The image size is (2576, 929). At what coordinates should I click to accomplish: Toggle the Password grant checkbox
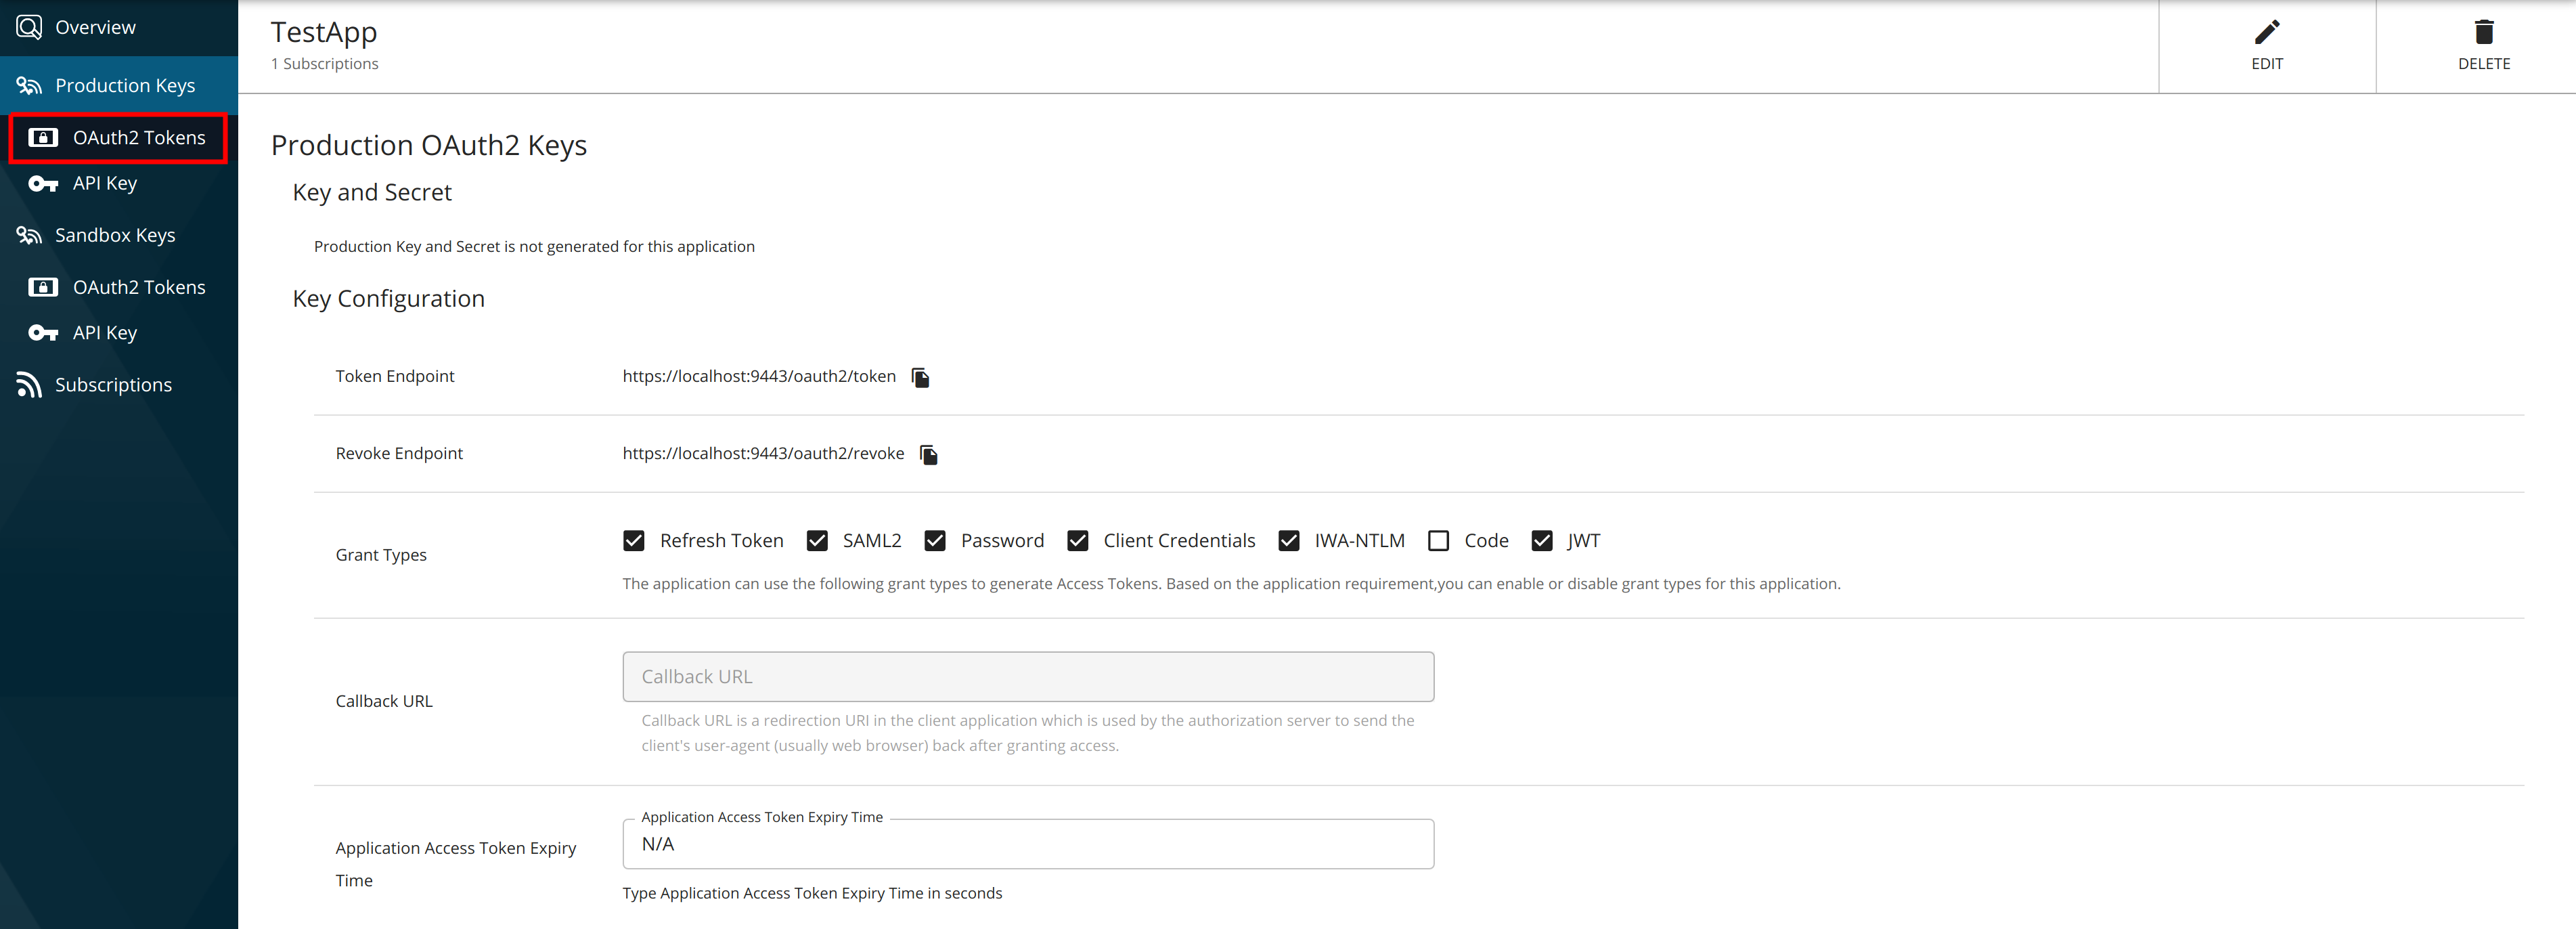coord(935,541)
